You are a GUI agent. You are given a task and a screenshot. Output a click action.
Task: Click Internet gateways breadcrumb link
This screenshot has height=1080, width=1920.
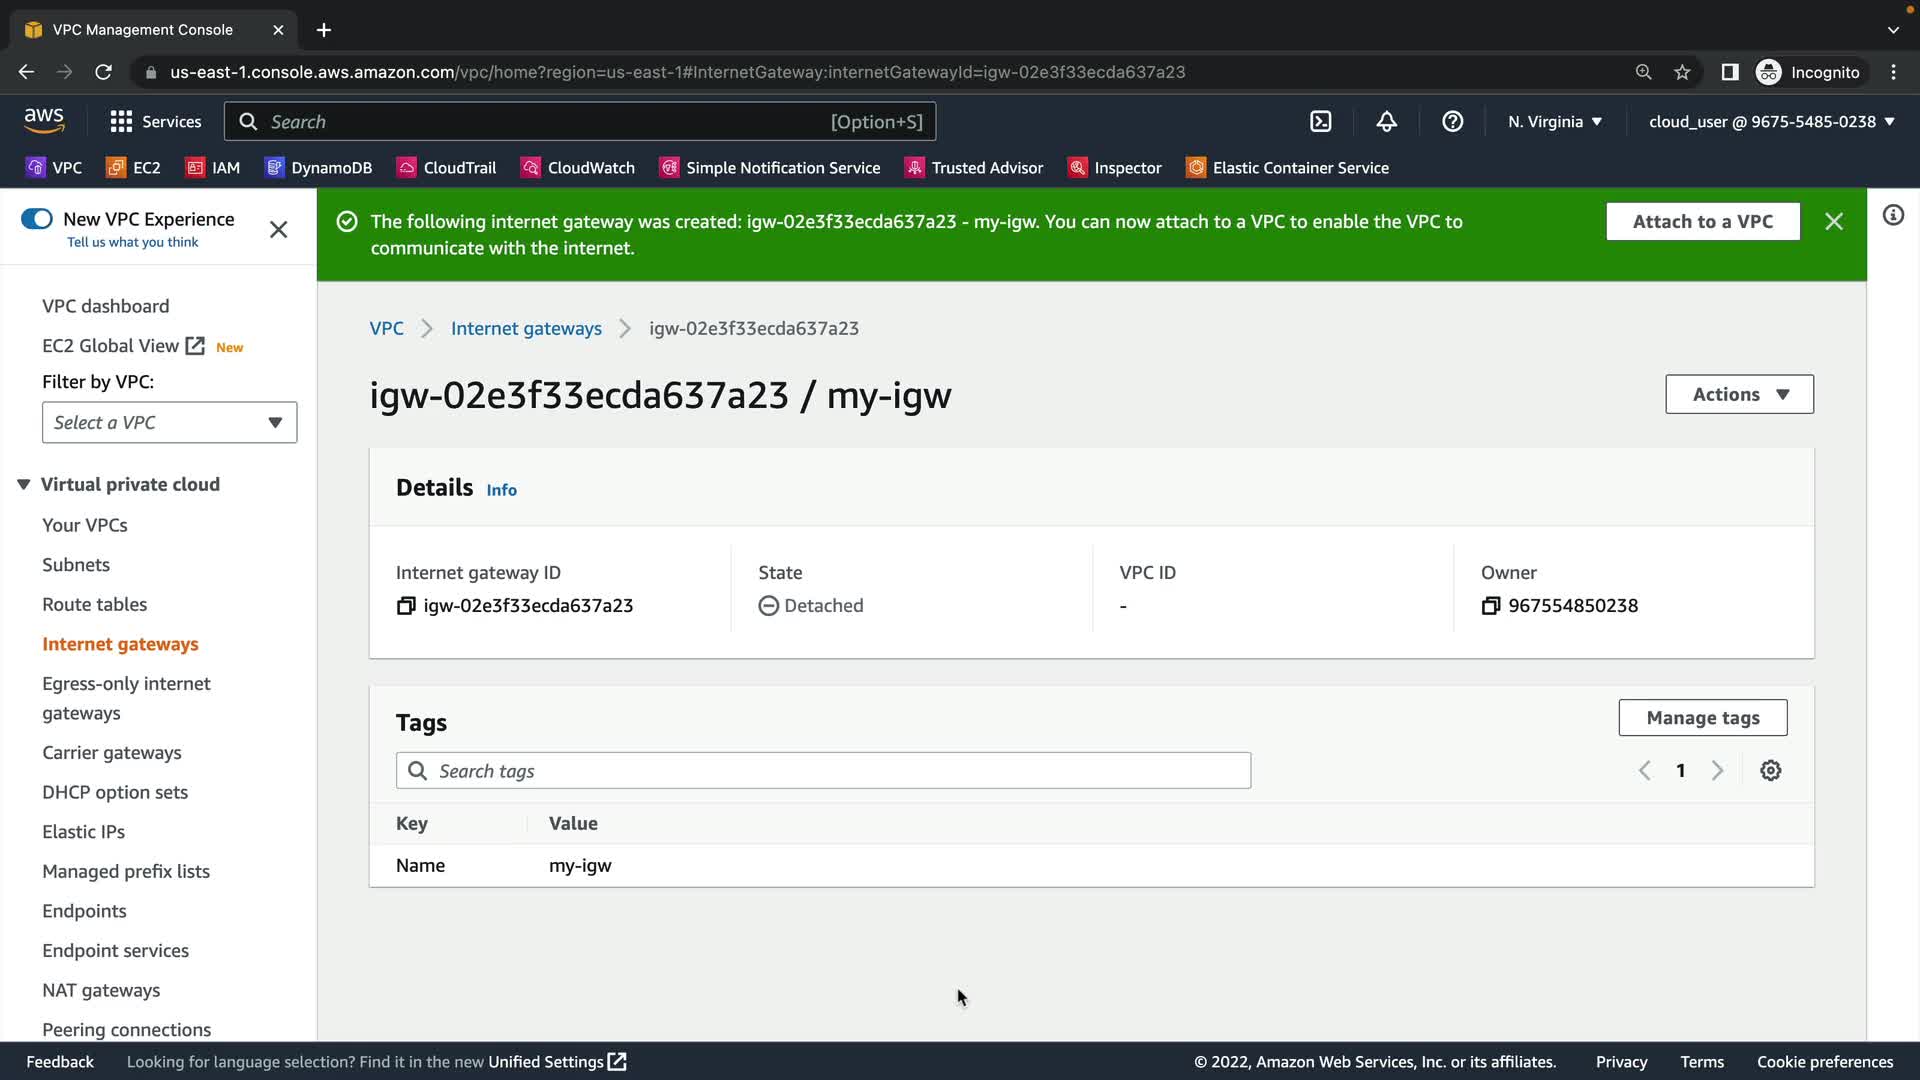526,329
